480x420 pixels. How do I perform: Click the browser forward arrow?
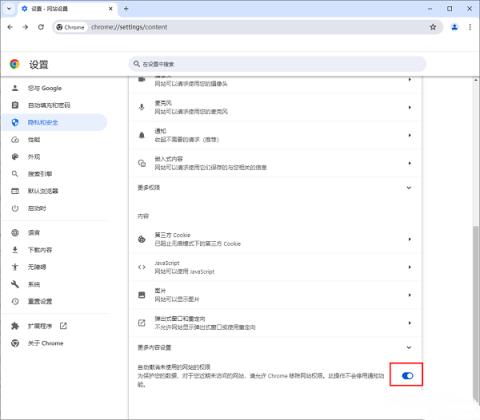coord(25,27)
